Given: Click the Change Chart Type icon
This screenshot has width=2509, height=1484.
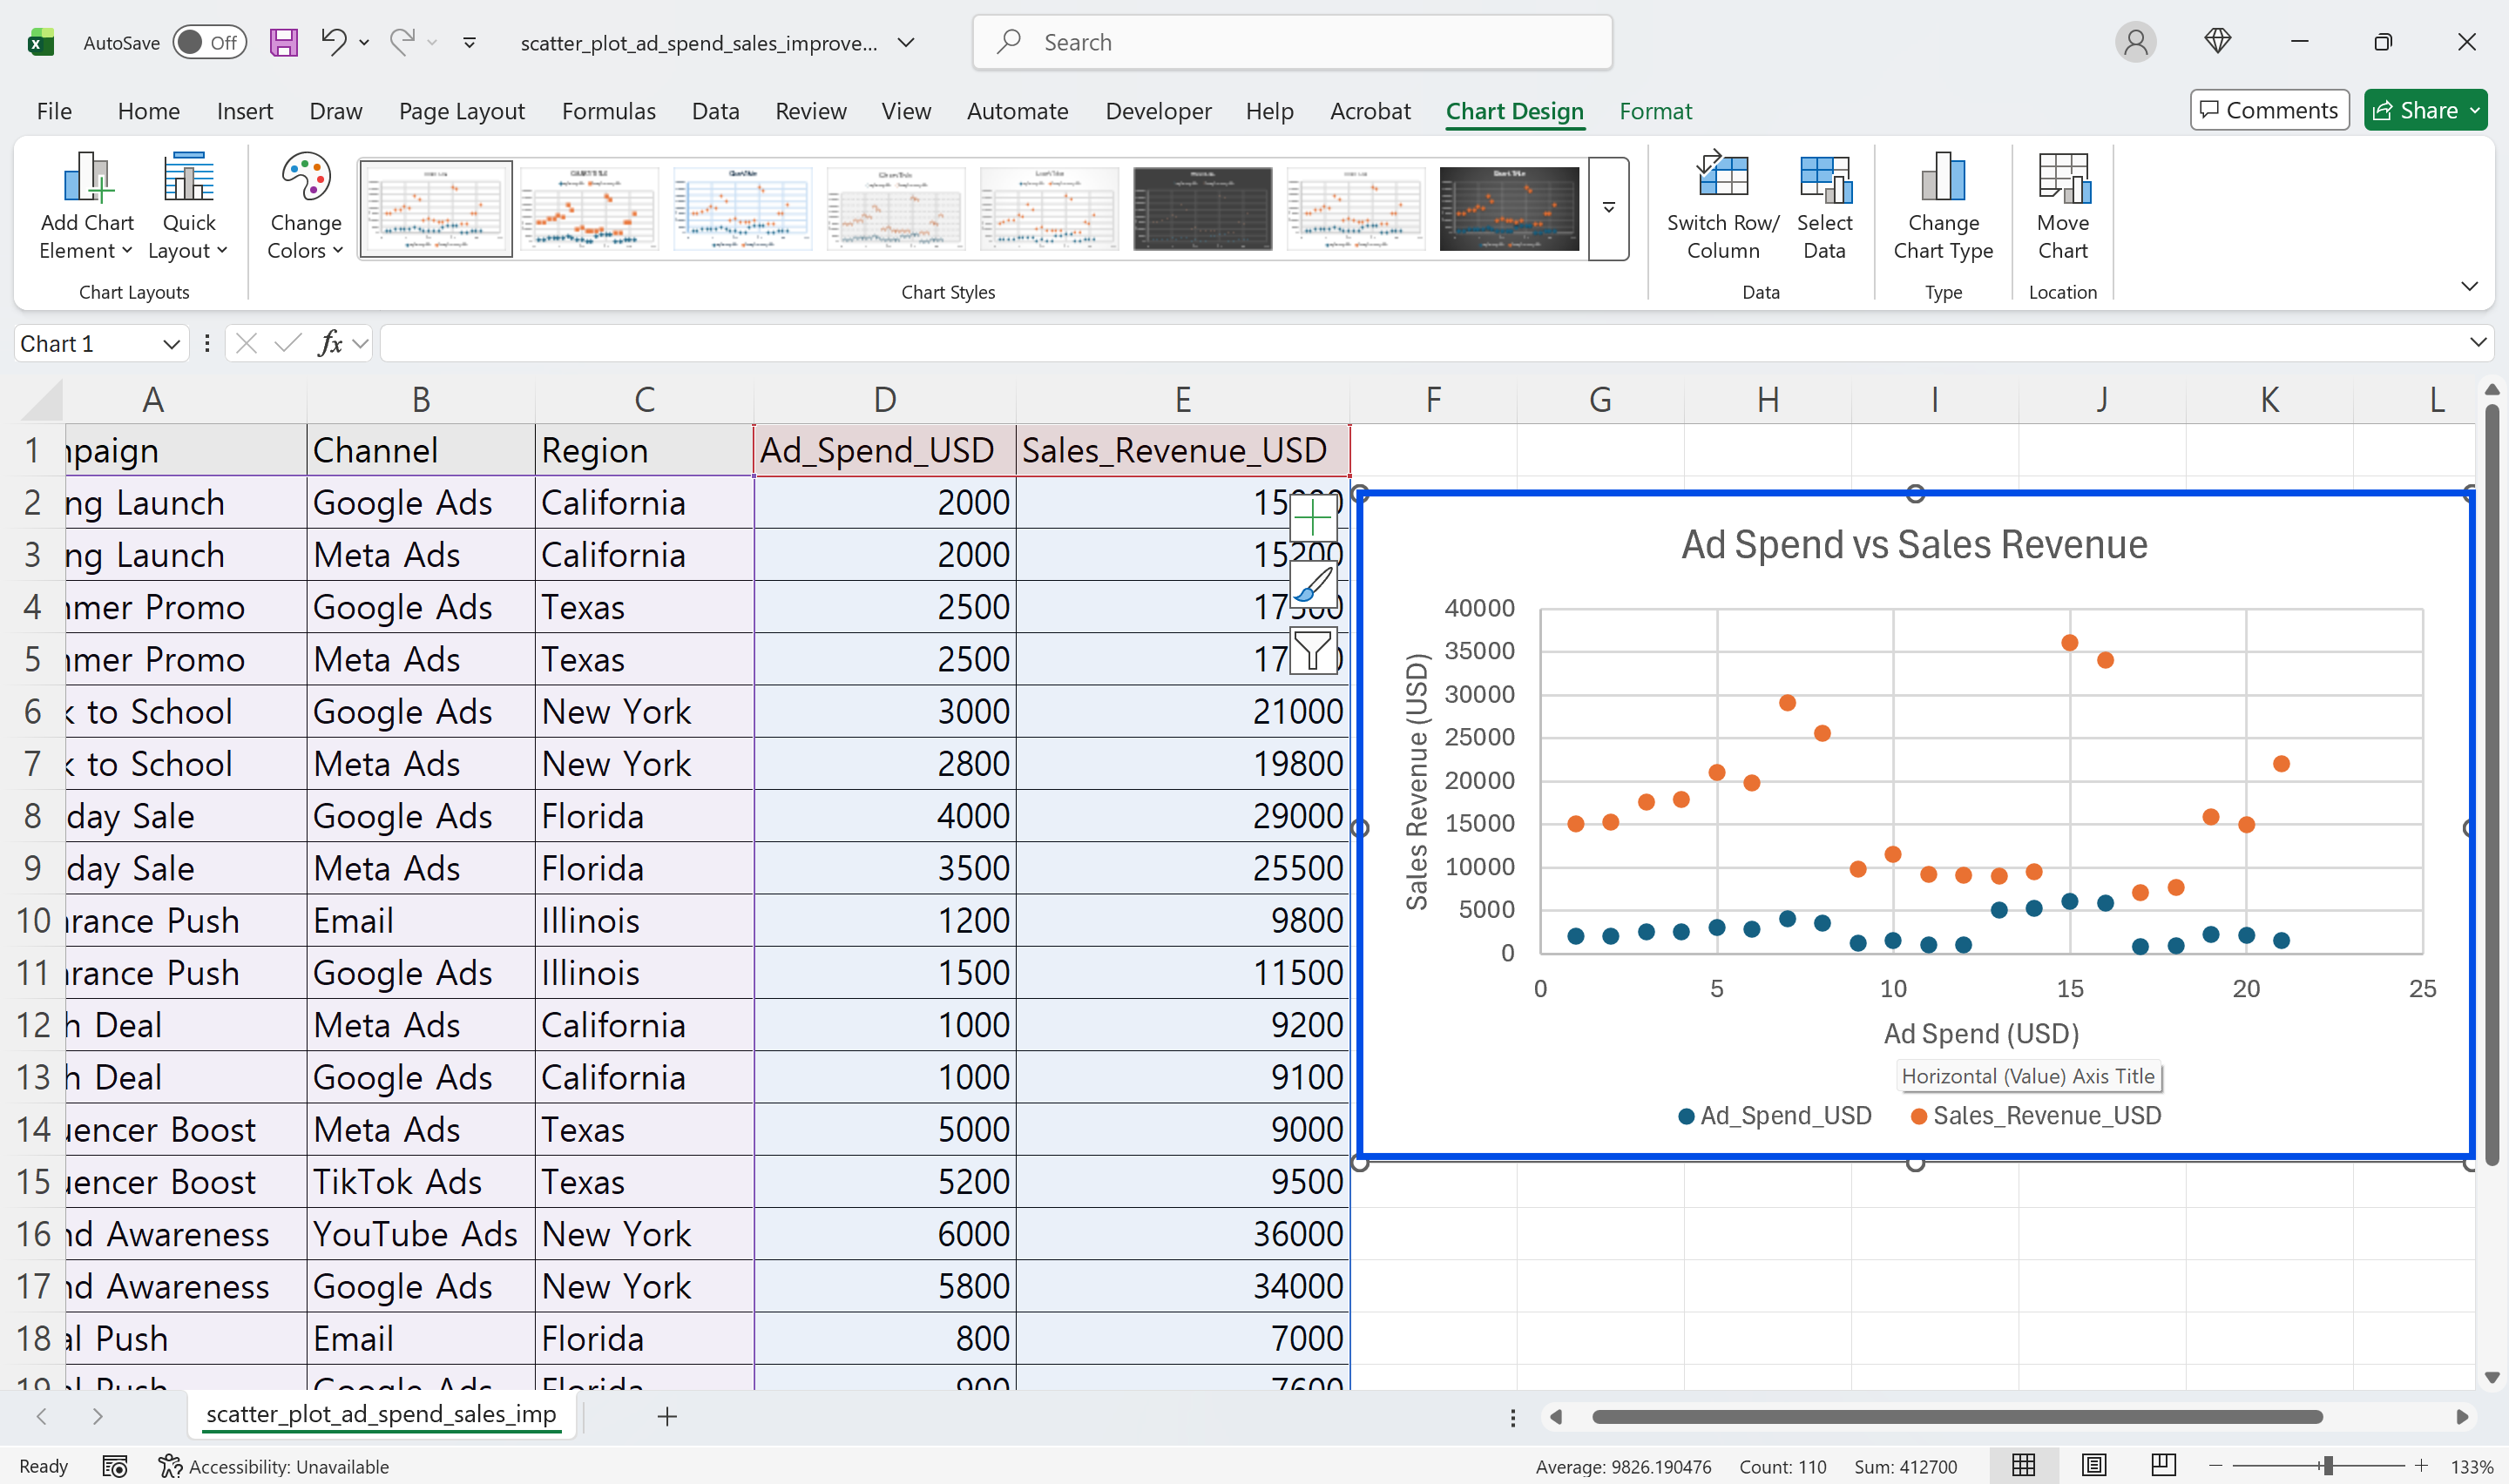Looking at the screenshot, I should (x=1942, y=178).
